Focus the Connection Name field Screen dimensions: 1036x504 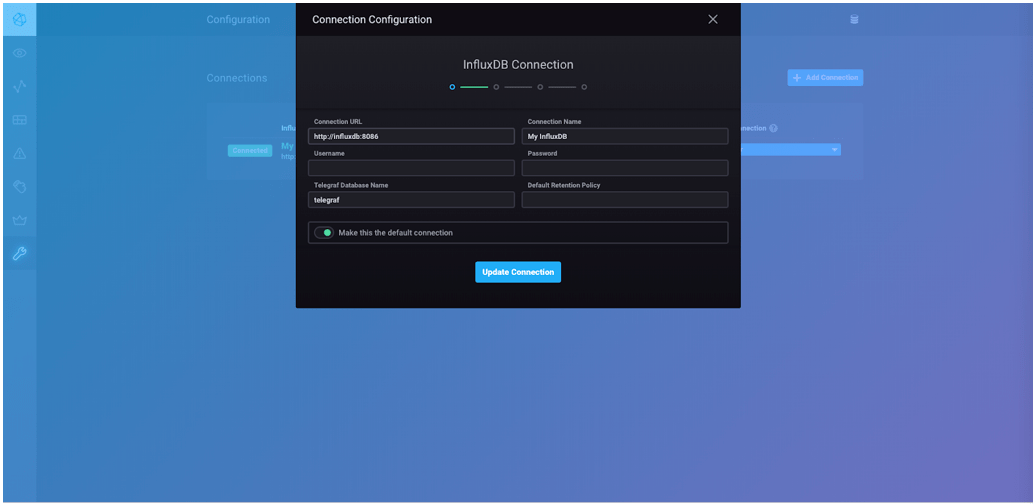[625, 136]
